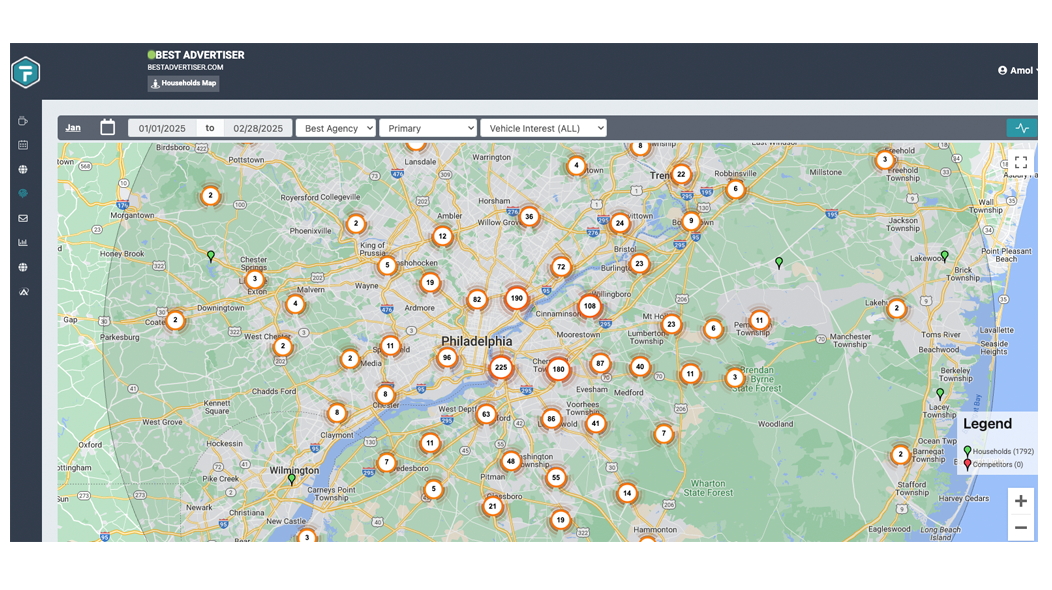Click the end date field 02/28/2025
The width and height of the screenshot is (1052, 590).
pos(258,128)
